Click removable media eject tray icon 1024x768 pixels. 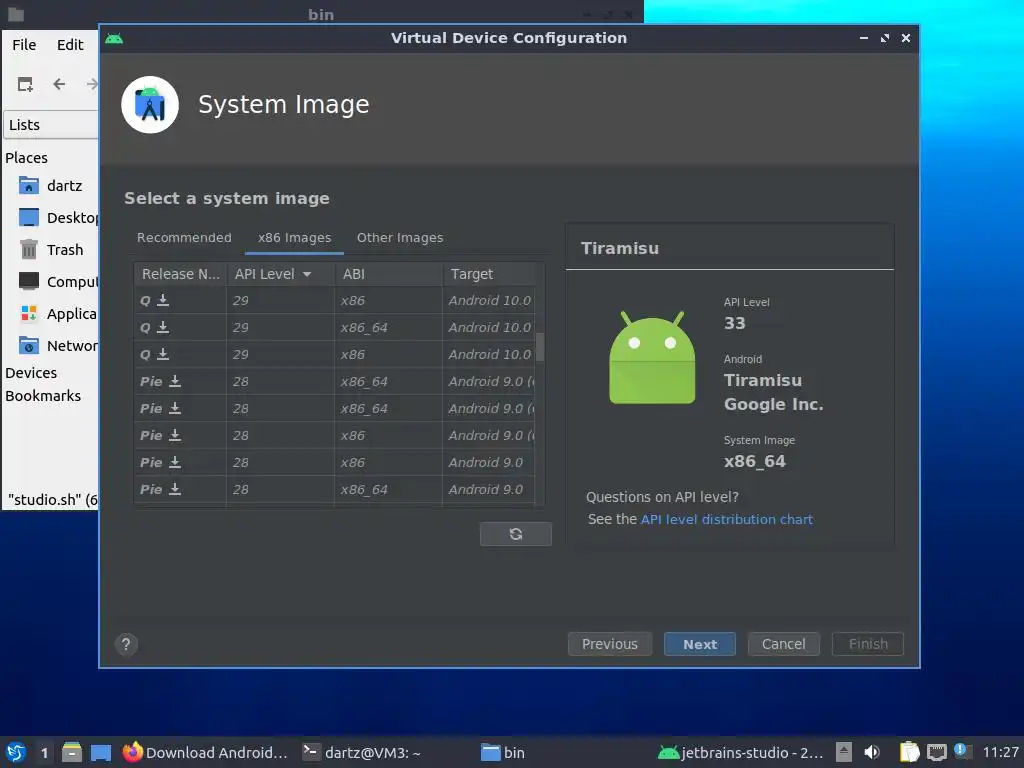click(x=844, y=752)
